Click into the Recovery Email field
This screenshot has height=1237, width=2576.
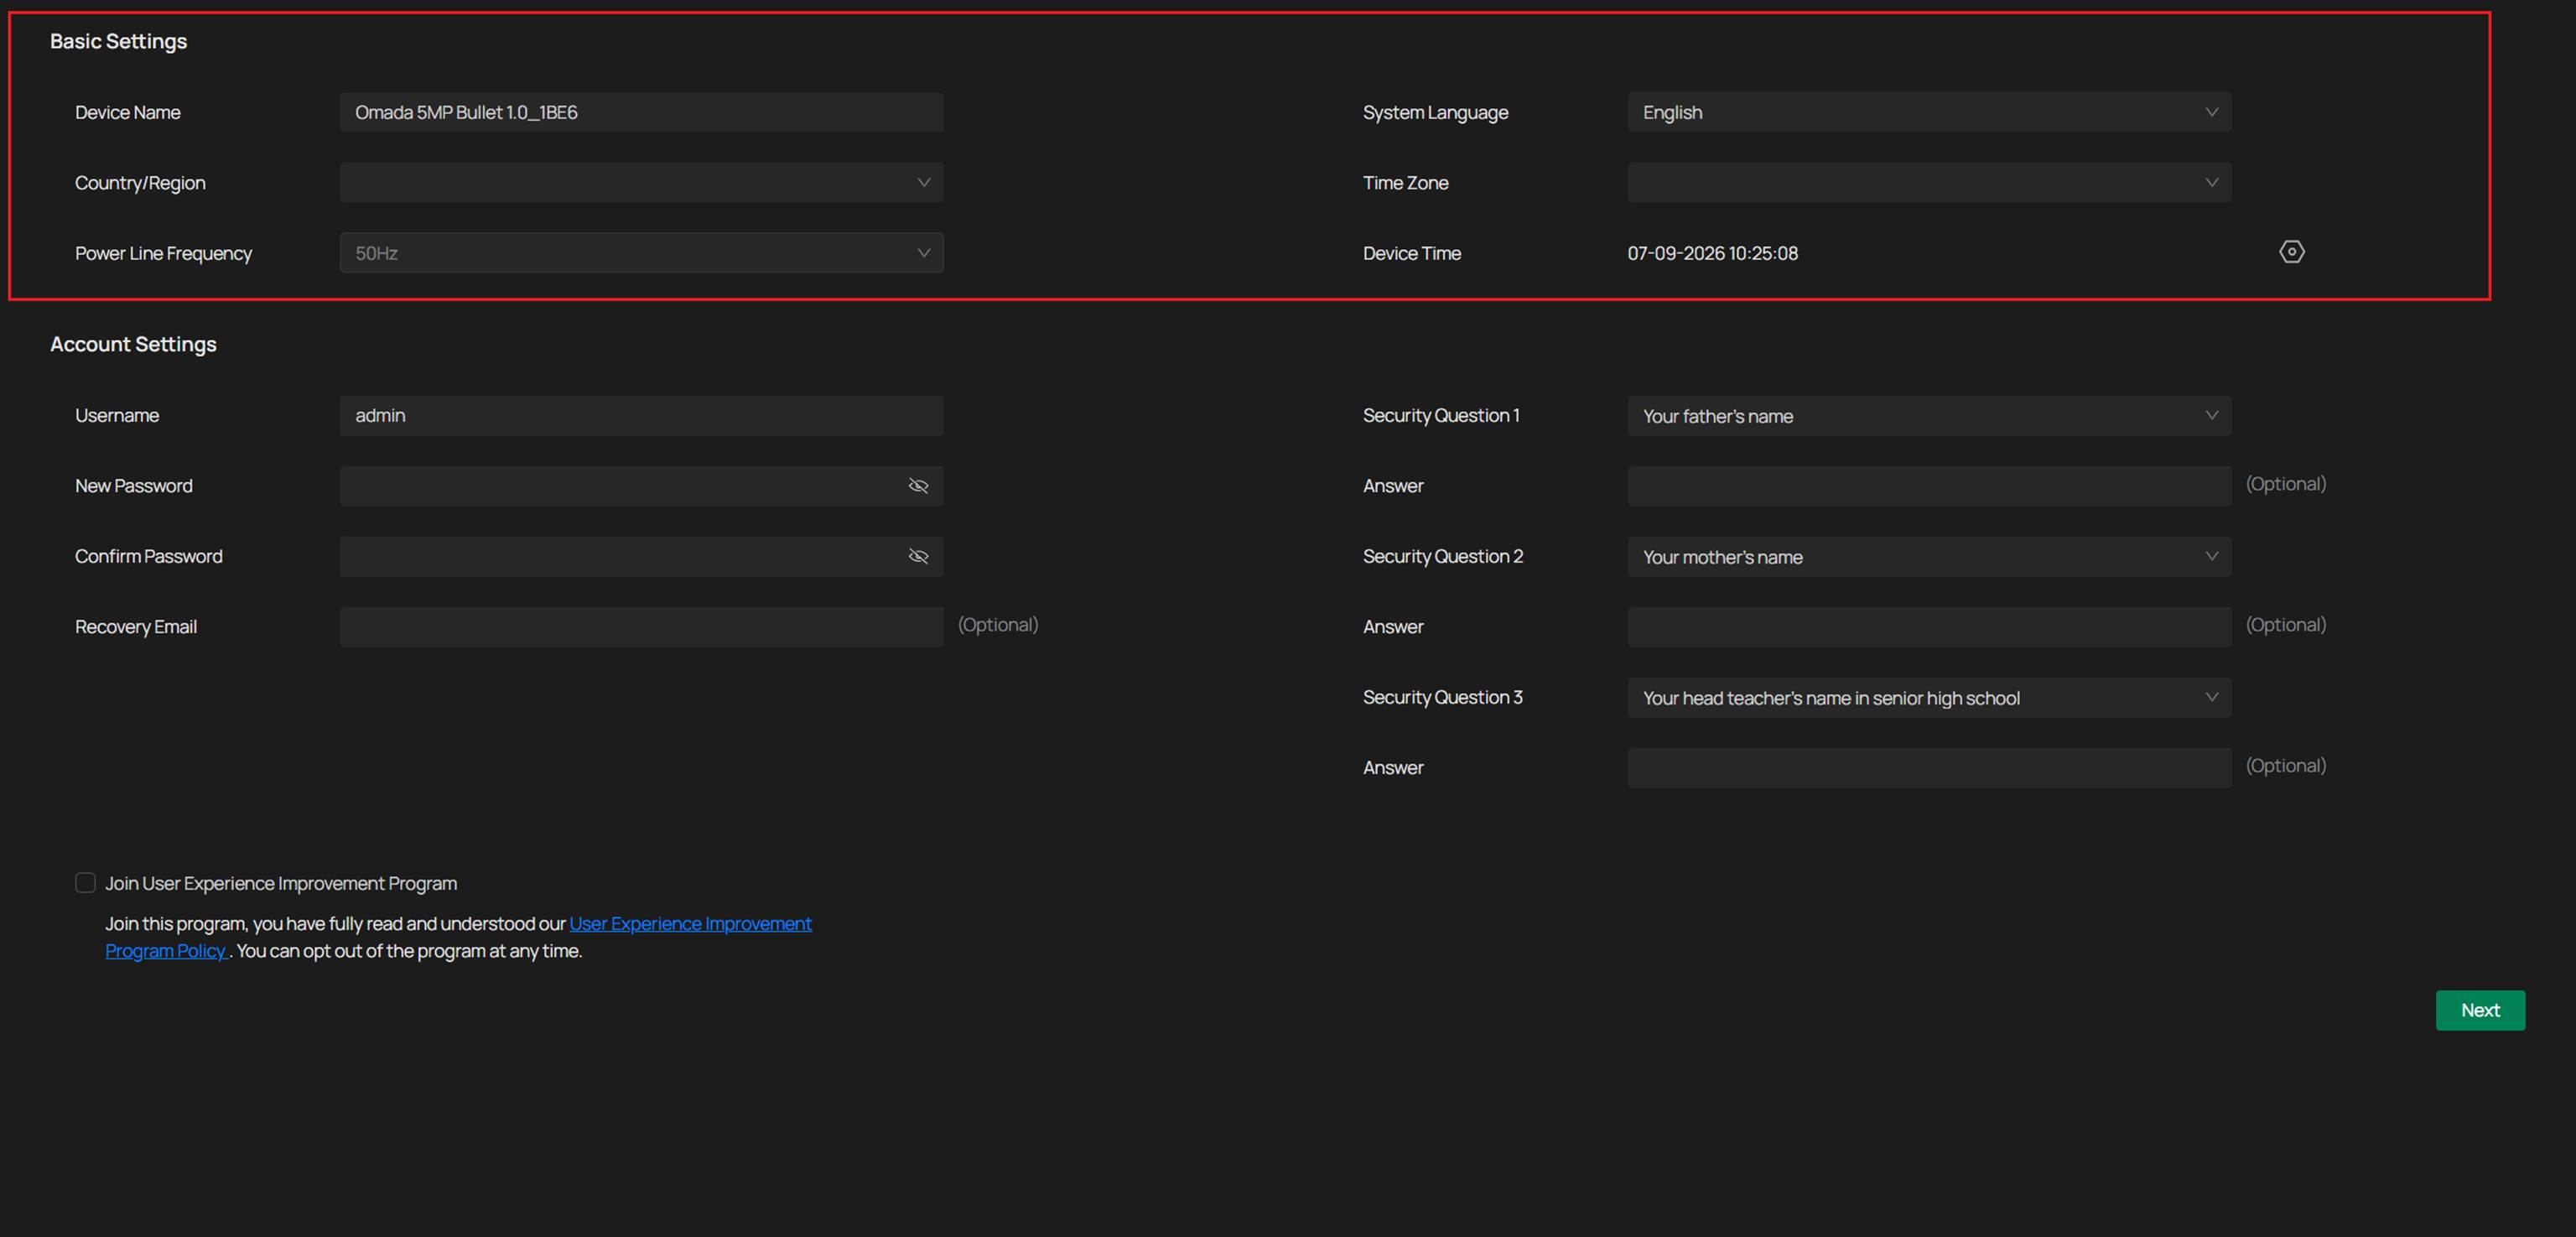(641, 627)
